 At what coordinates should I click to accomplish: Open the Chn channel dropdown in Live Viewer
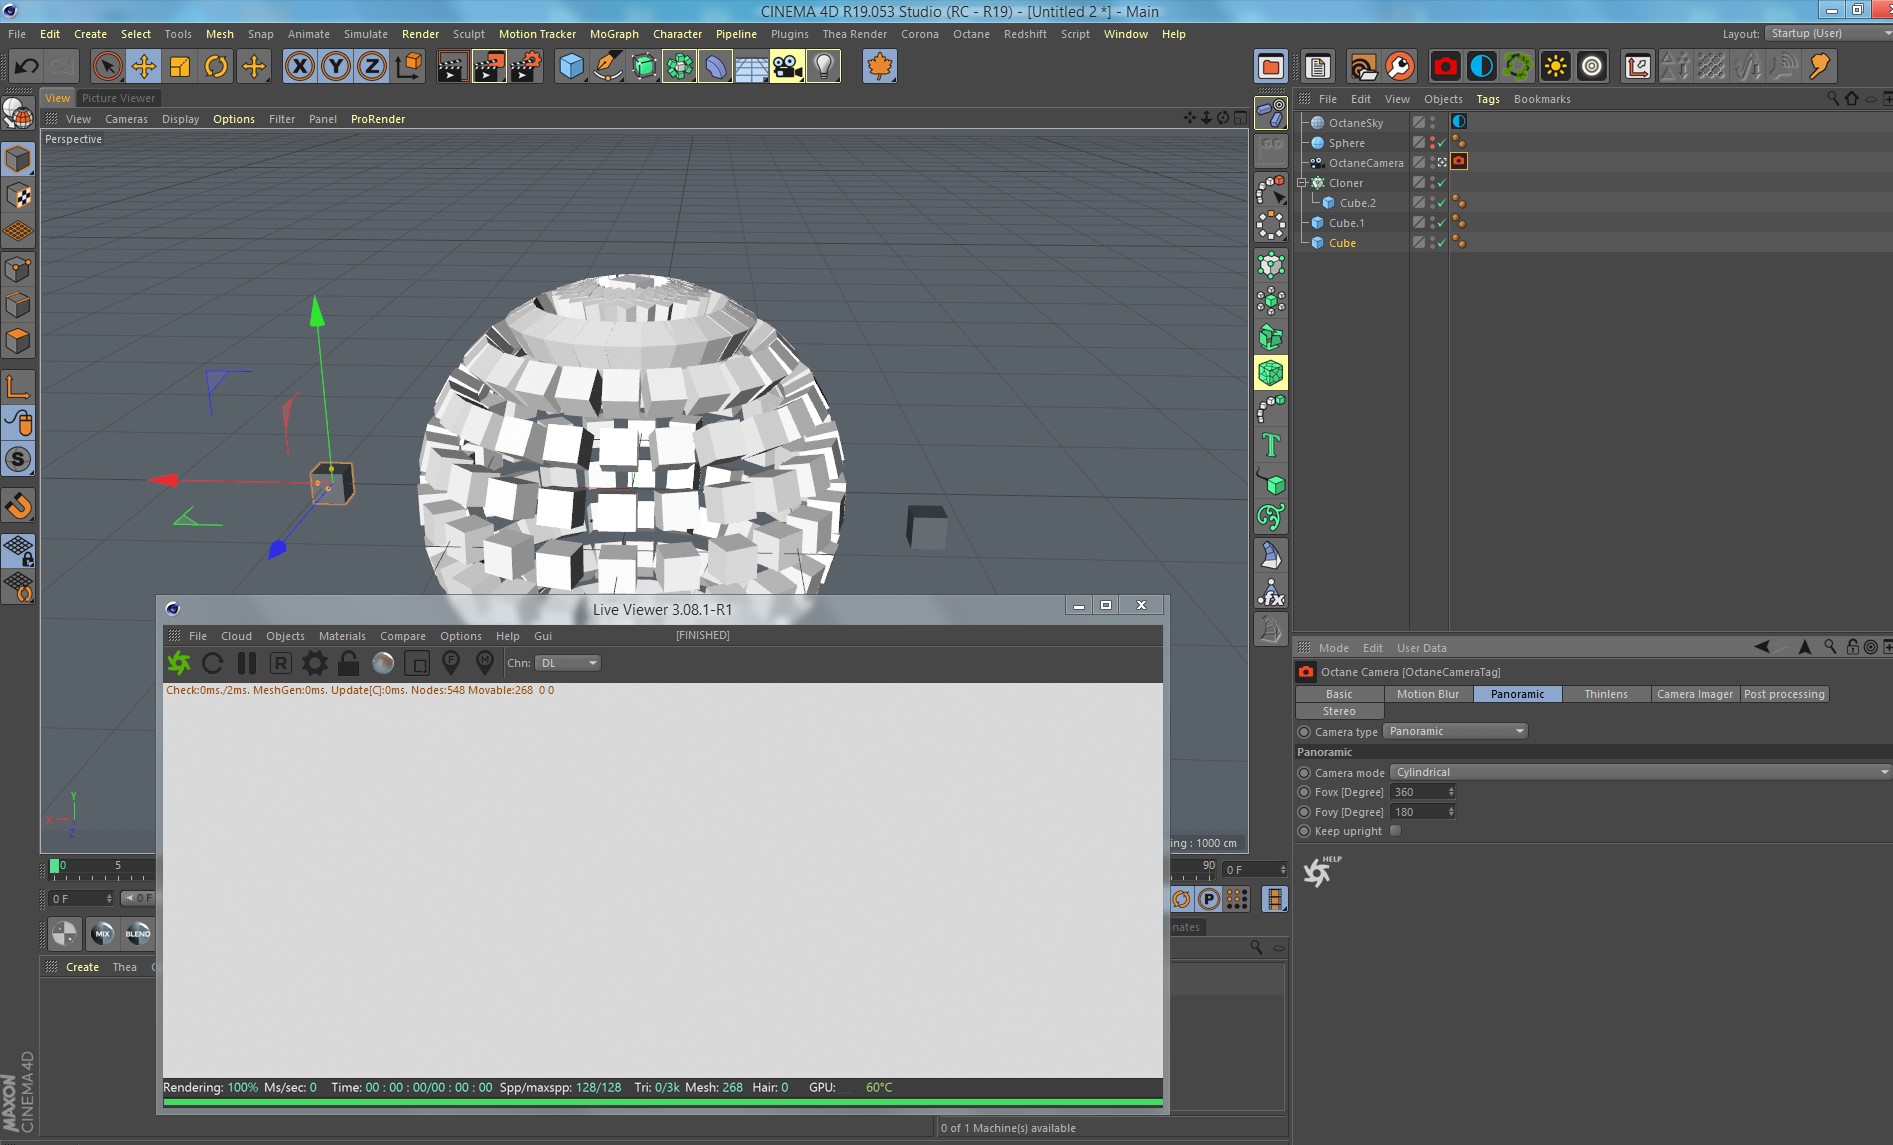568,663
